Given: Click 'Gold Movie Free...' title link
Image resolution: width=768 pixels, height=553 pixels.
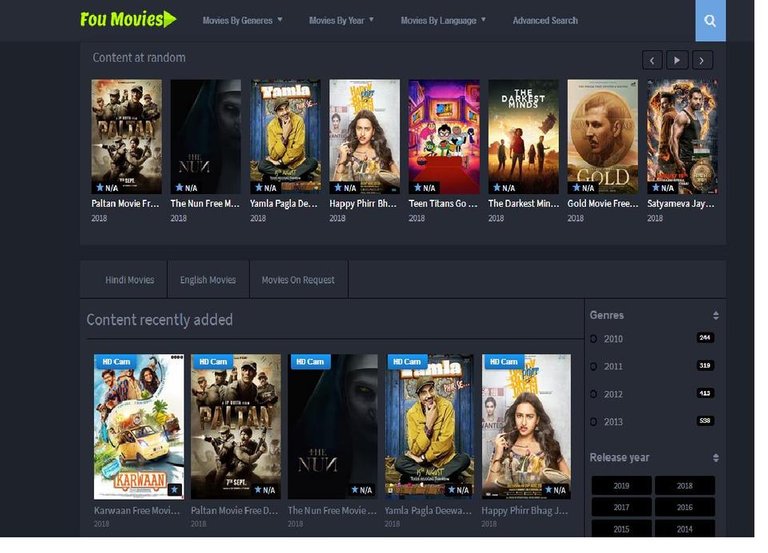Looking at the screenshot, I should pyautogui.click(x=603, y=204).
